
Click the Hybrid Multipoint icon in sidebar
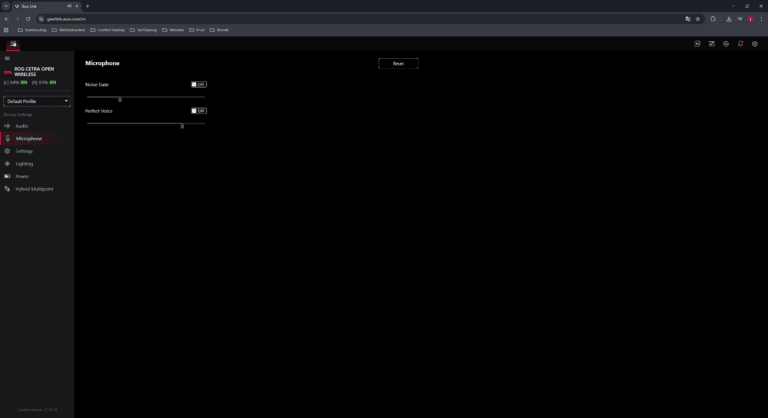pos(7,189)
